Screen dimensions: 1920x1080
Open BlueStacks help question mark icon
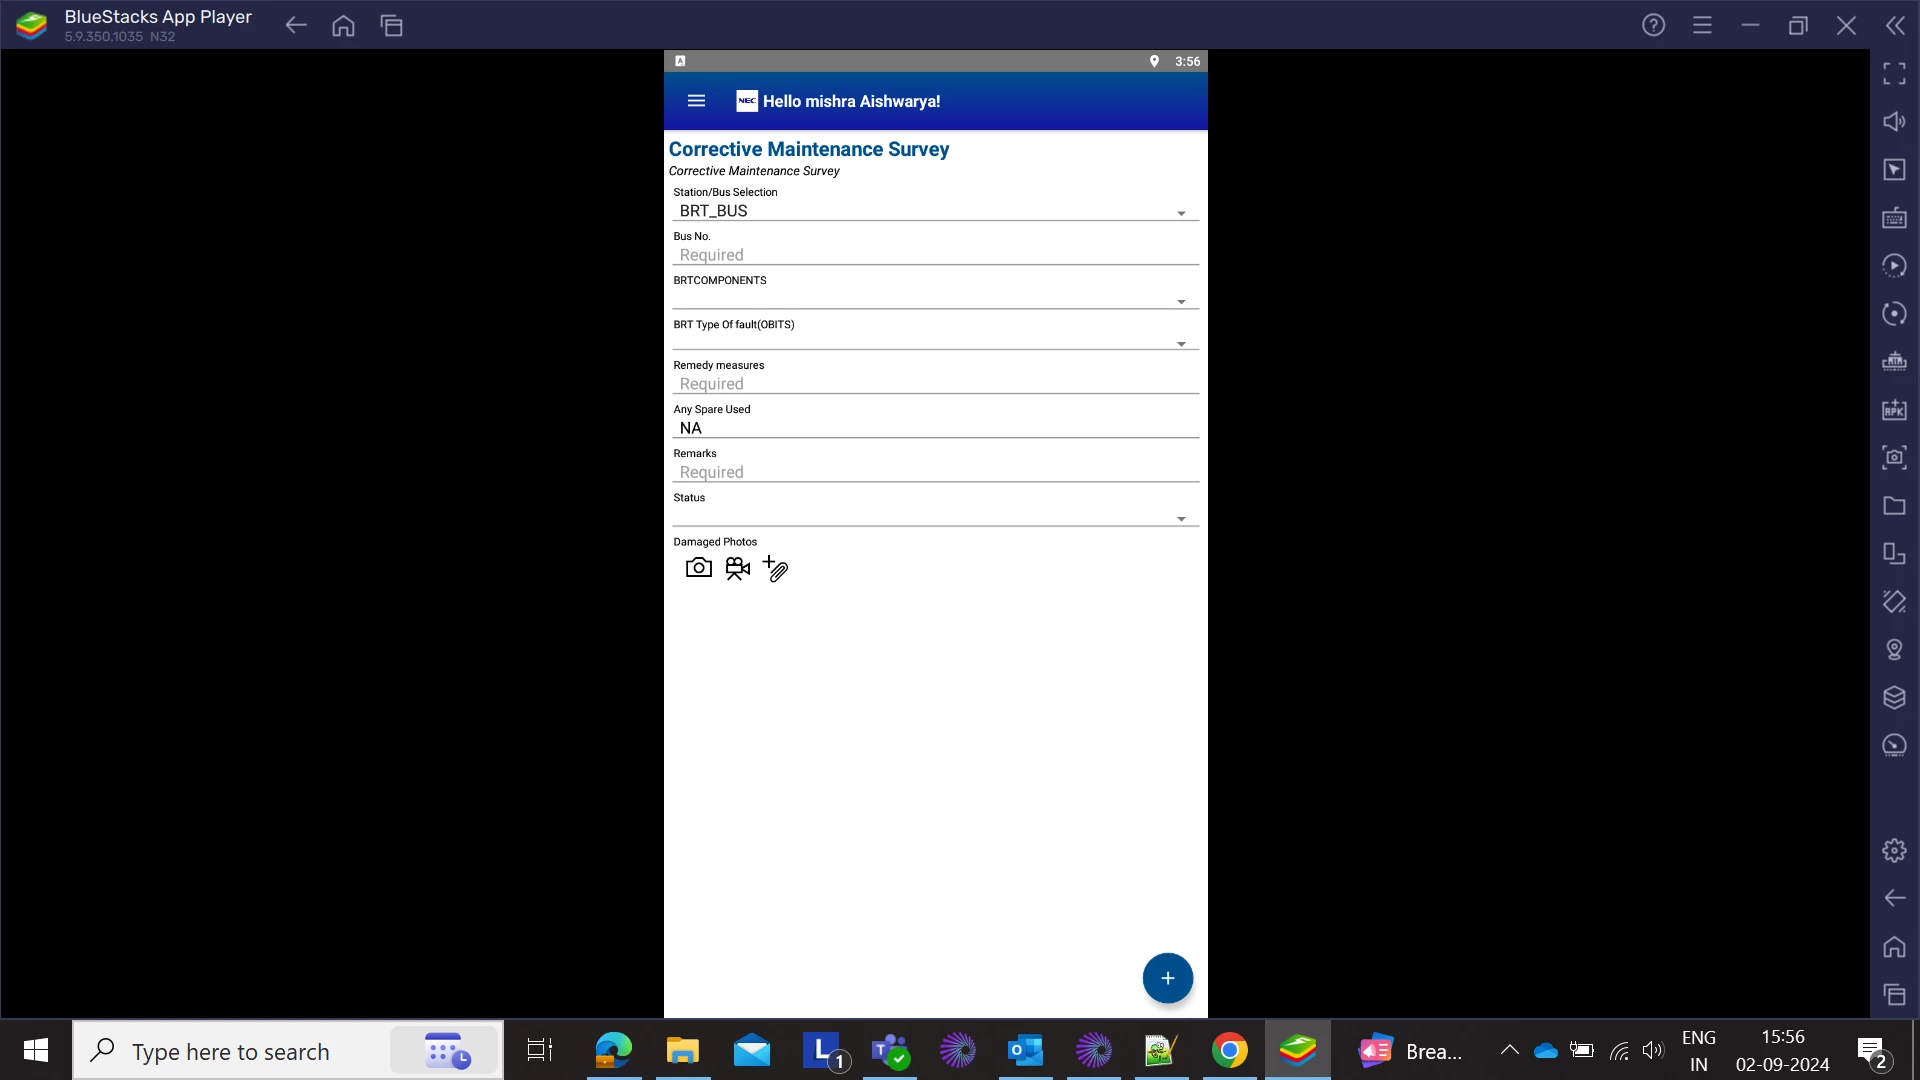[x=1653, y=25]
